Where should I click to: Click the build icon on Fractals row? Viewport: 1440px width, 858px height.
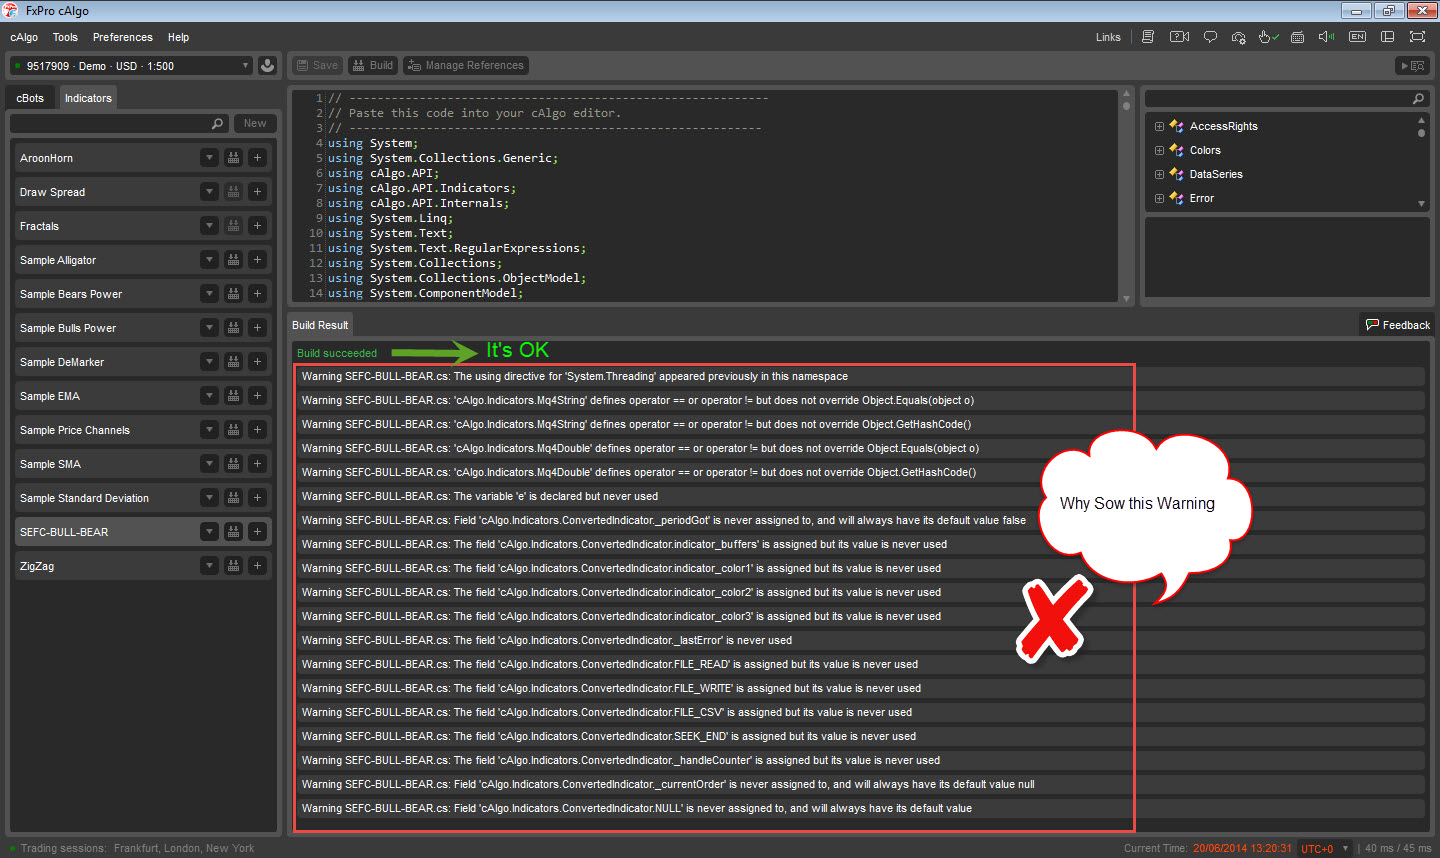tap(233, 226)
